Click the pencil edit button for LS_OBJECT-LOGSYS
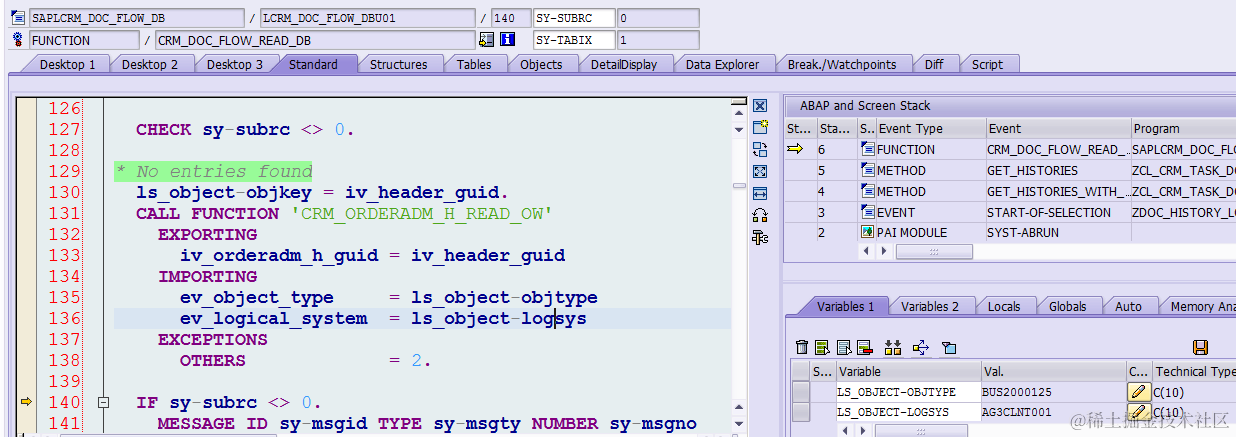1236x437 pixels. [x=1139, y=412]
